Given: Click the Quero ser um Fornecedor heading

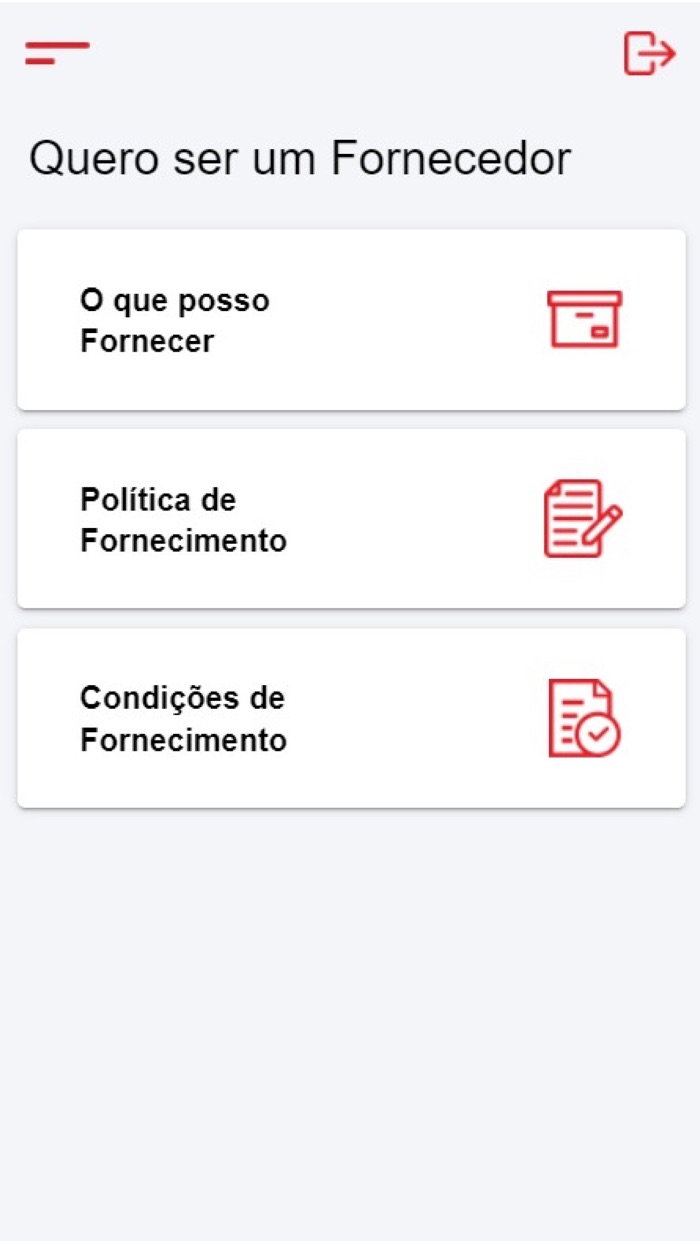Looking at the screenshot, I should [x=300, y=158].
